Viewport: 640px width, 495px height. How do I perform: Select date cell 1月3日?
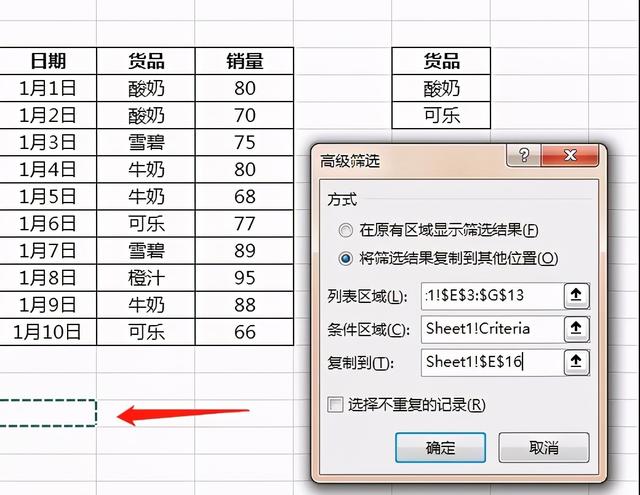pos(48,142)
